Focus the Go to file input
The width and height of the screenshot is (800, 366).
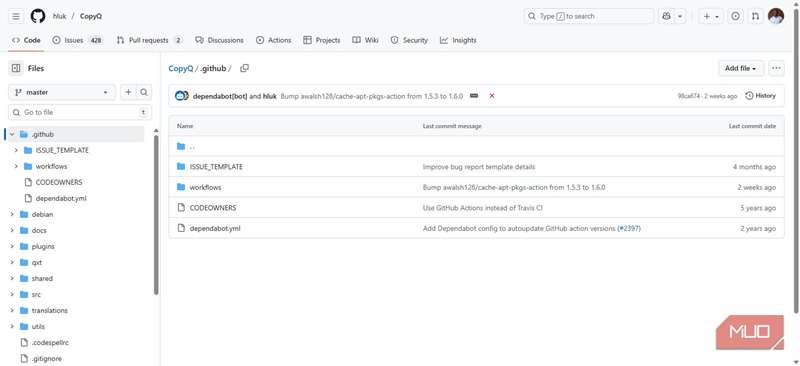click(x=80, y=112)
